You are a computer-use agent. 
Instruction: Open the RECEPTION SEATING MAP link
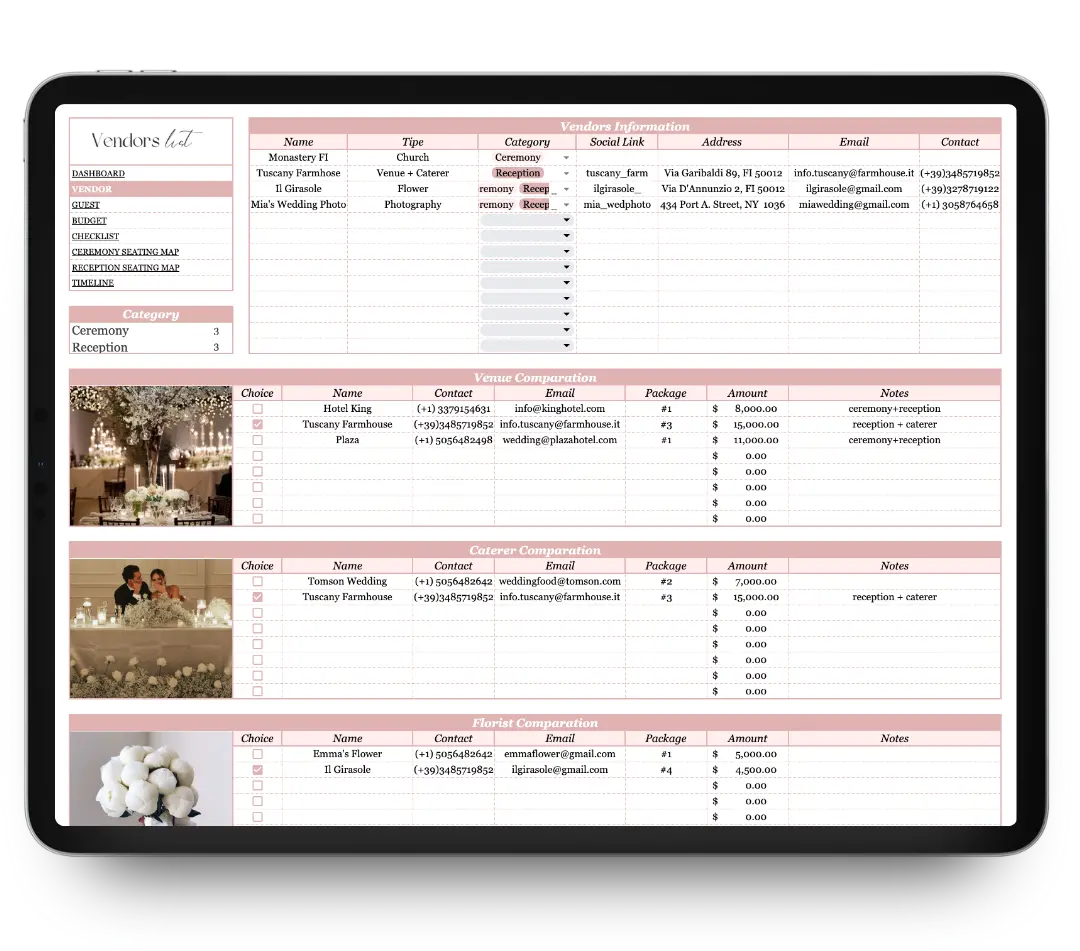click(x=125, y=268)
